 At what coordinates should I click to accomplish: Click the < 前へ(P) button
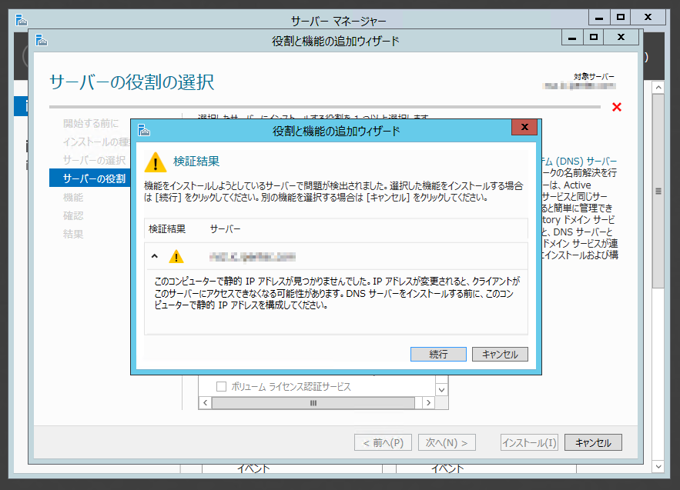(383, 443)
